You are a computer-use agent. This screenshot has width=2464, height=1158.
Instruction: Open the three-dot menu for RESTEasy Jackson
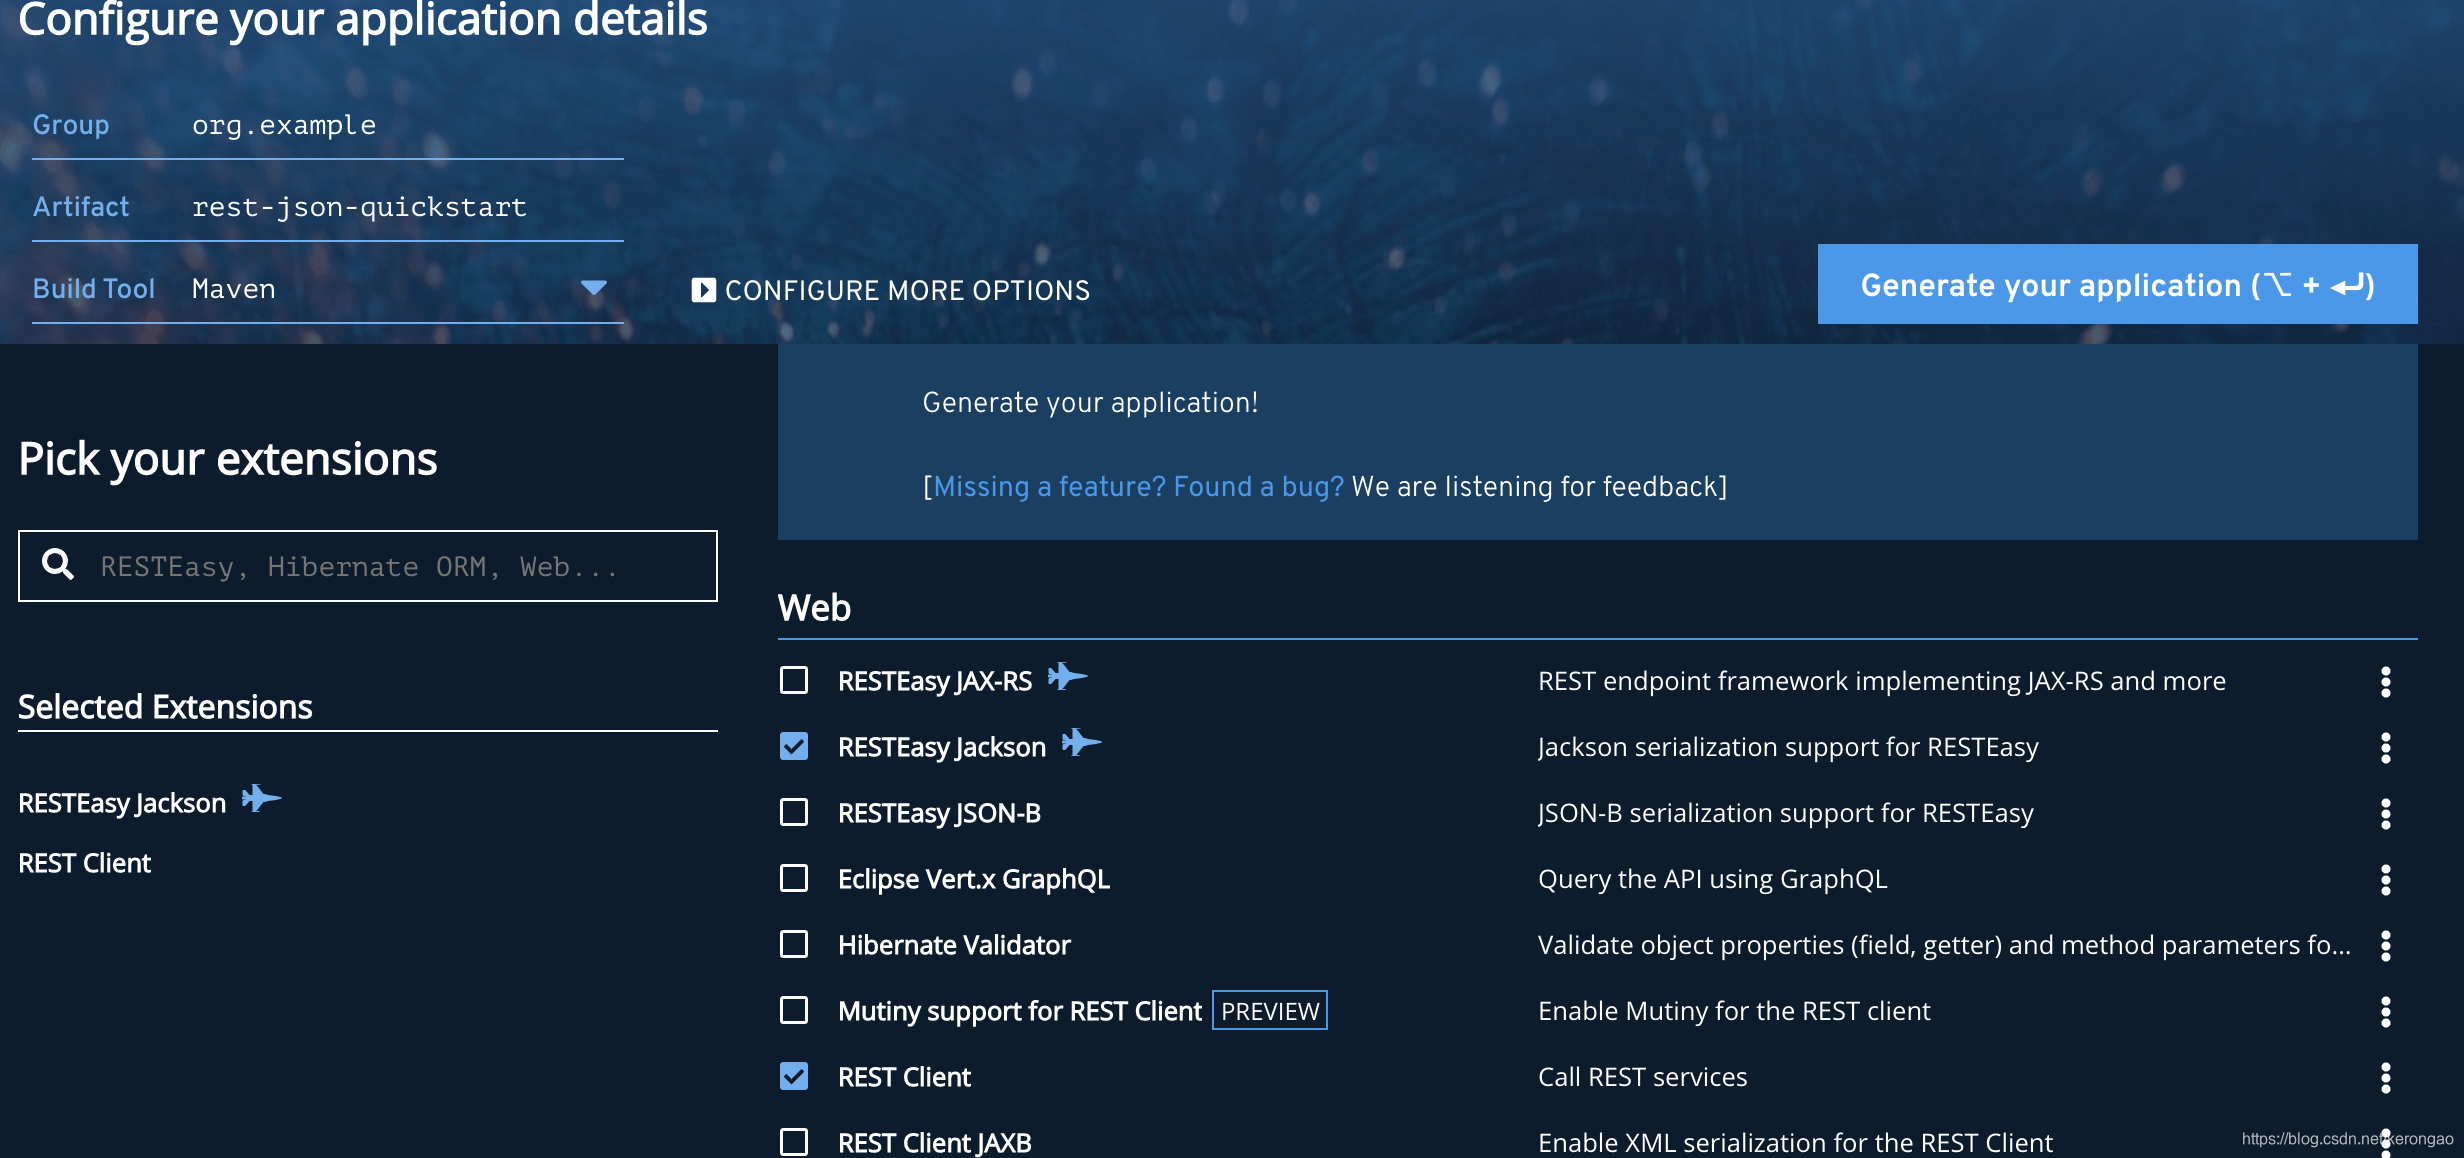[2385, 748]
